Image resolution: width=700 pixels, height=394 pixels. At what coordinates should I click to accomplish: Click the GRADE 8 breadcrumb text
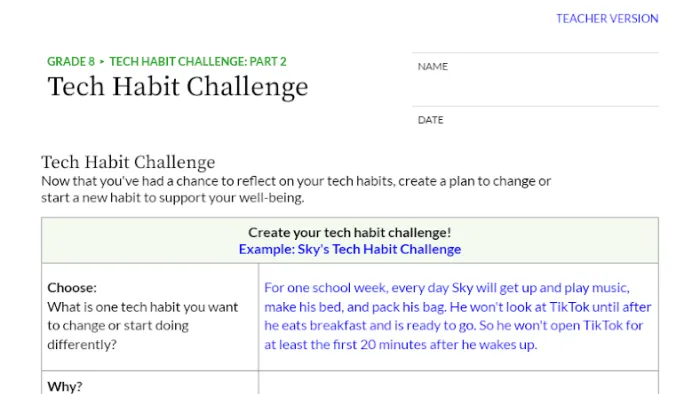pyautogui.click(x=71, y=61)
